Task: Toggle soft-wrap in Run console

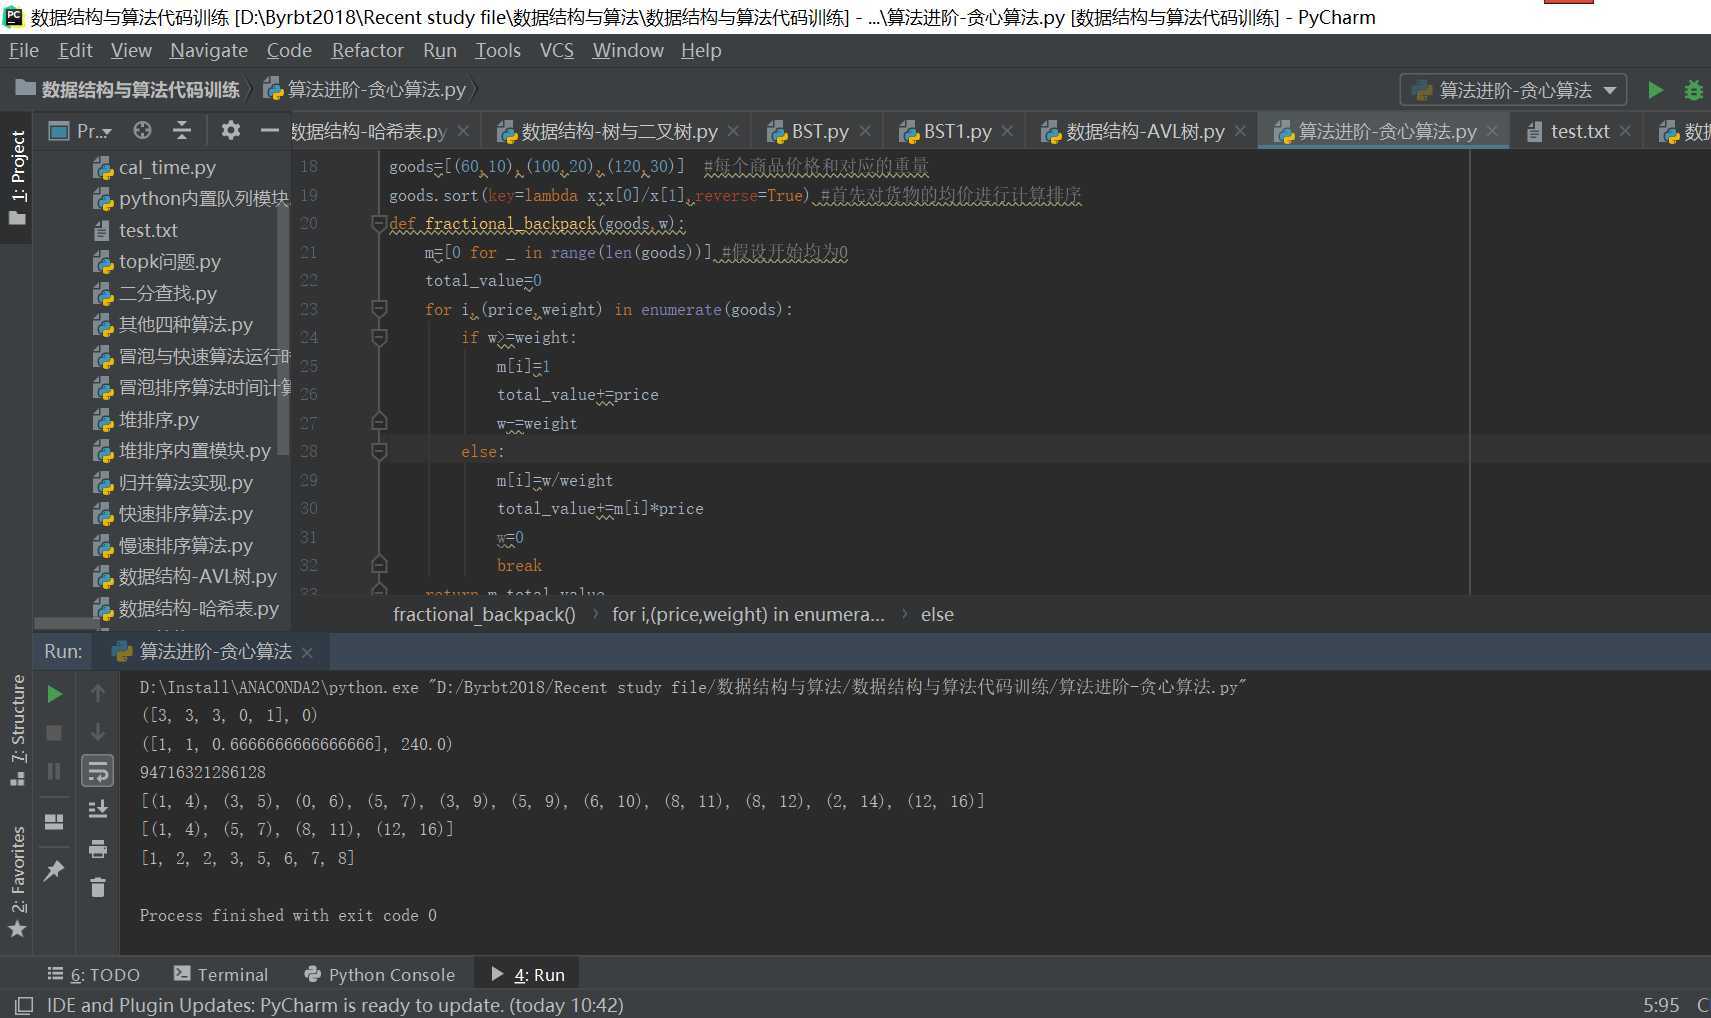Action: [98, 771]
